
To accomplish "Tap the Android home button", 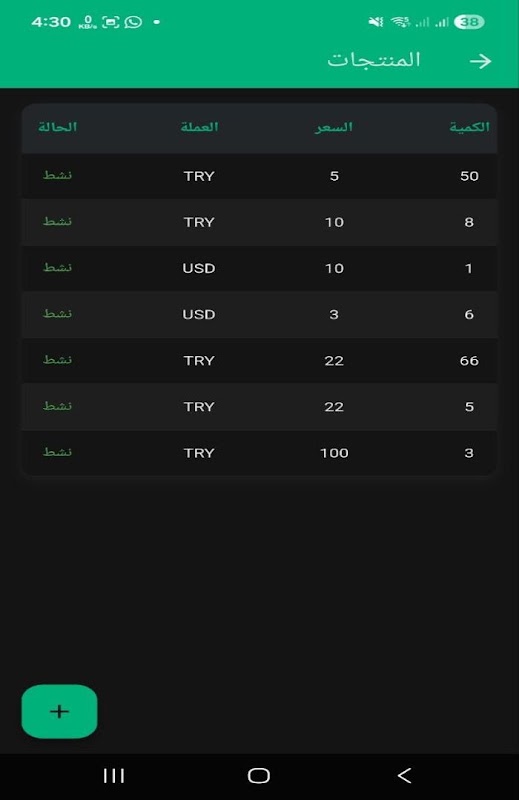I will tap(259, 776).
